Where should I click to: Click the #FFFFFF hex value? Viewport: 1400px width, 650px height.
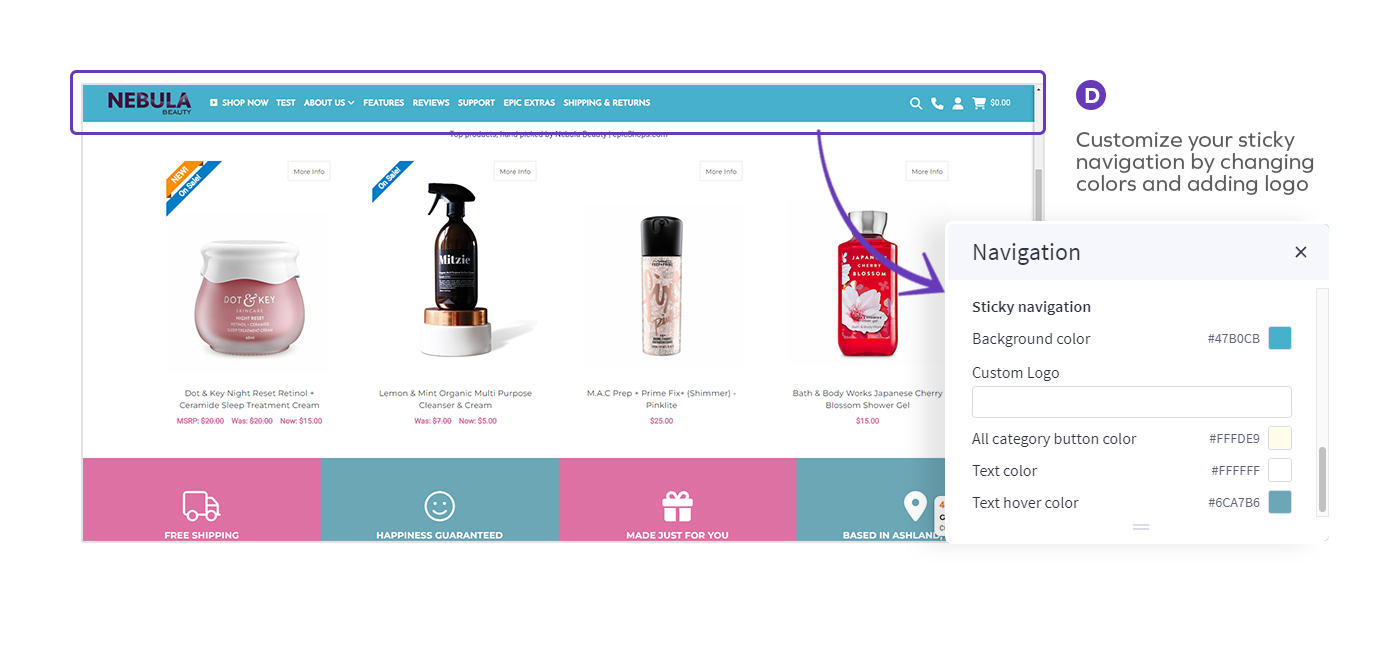1236,471
